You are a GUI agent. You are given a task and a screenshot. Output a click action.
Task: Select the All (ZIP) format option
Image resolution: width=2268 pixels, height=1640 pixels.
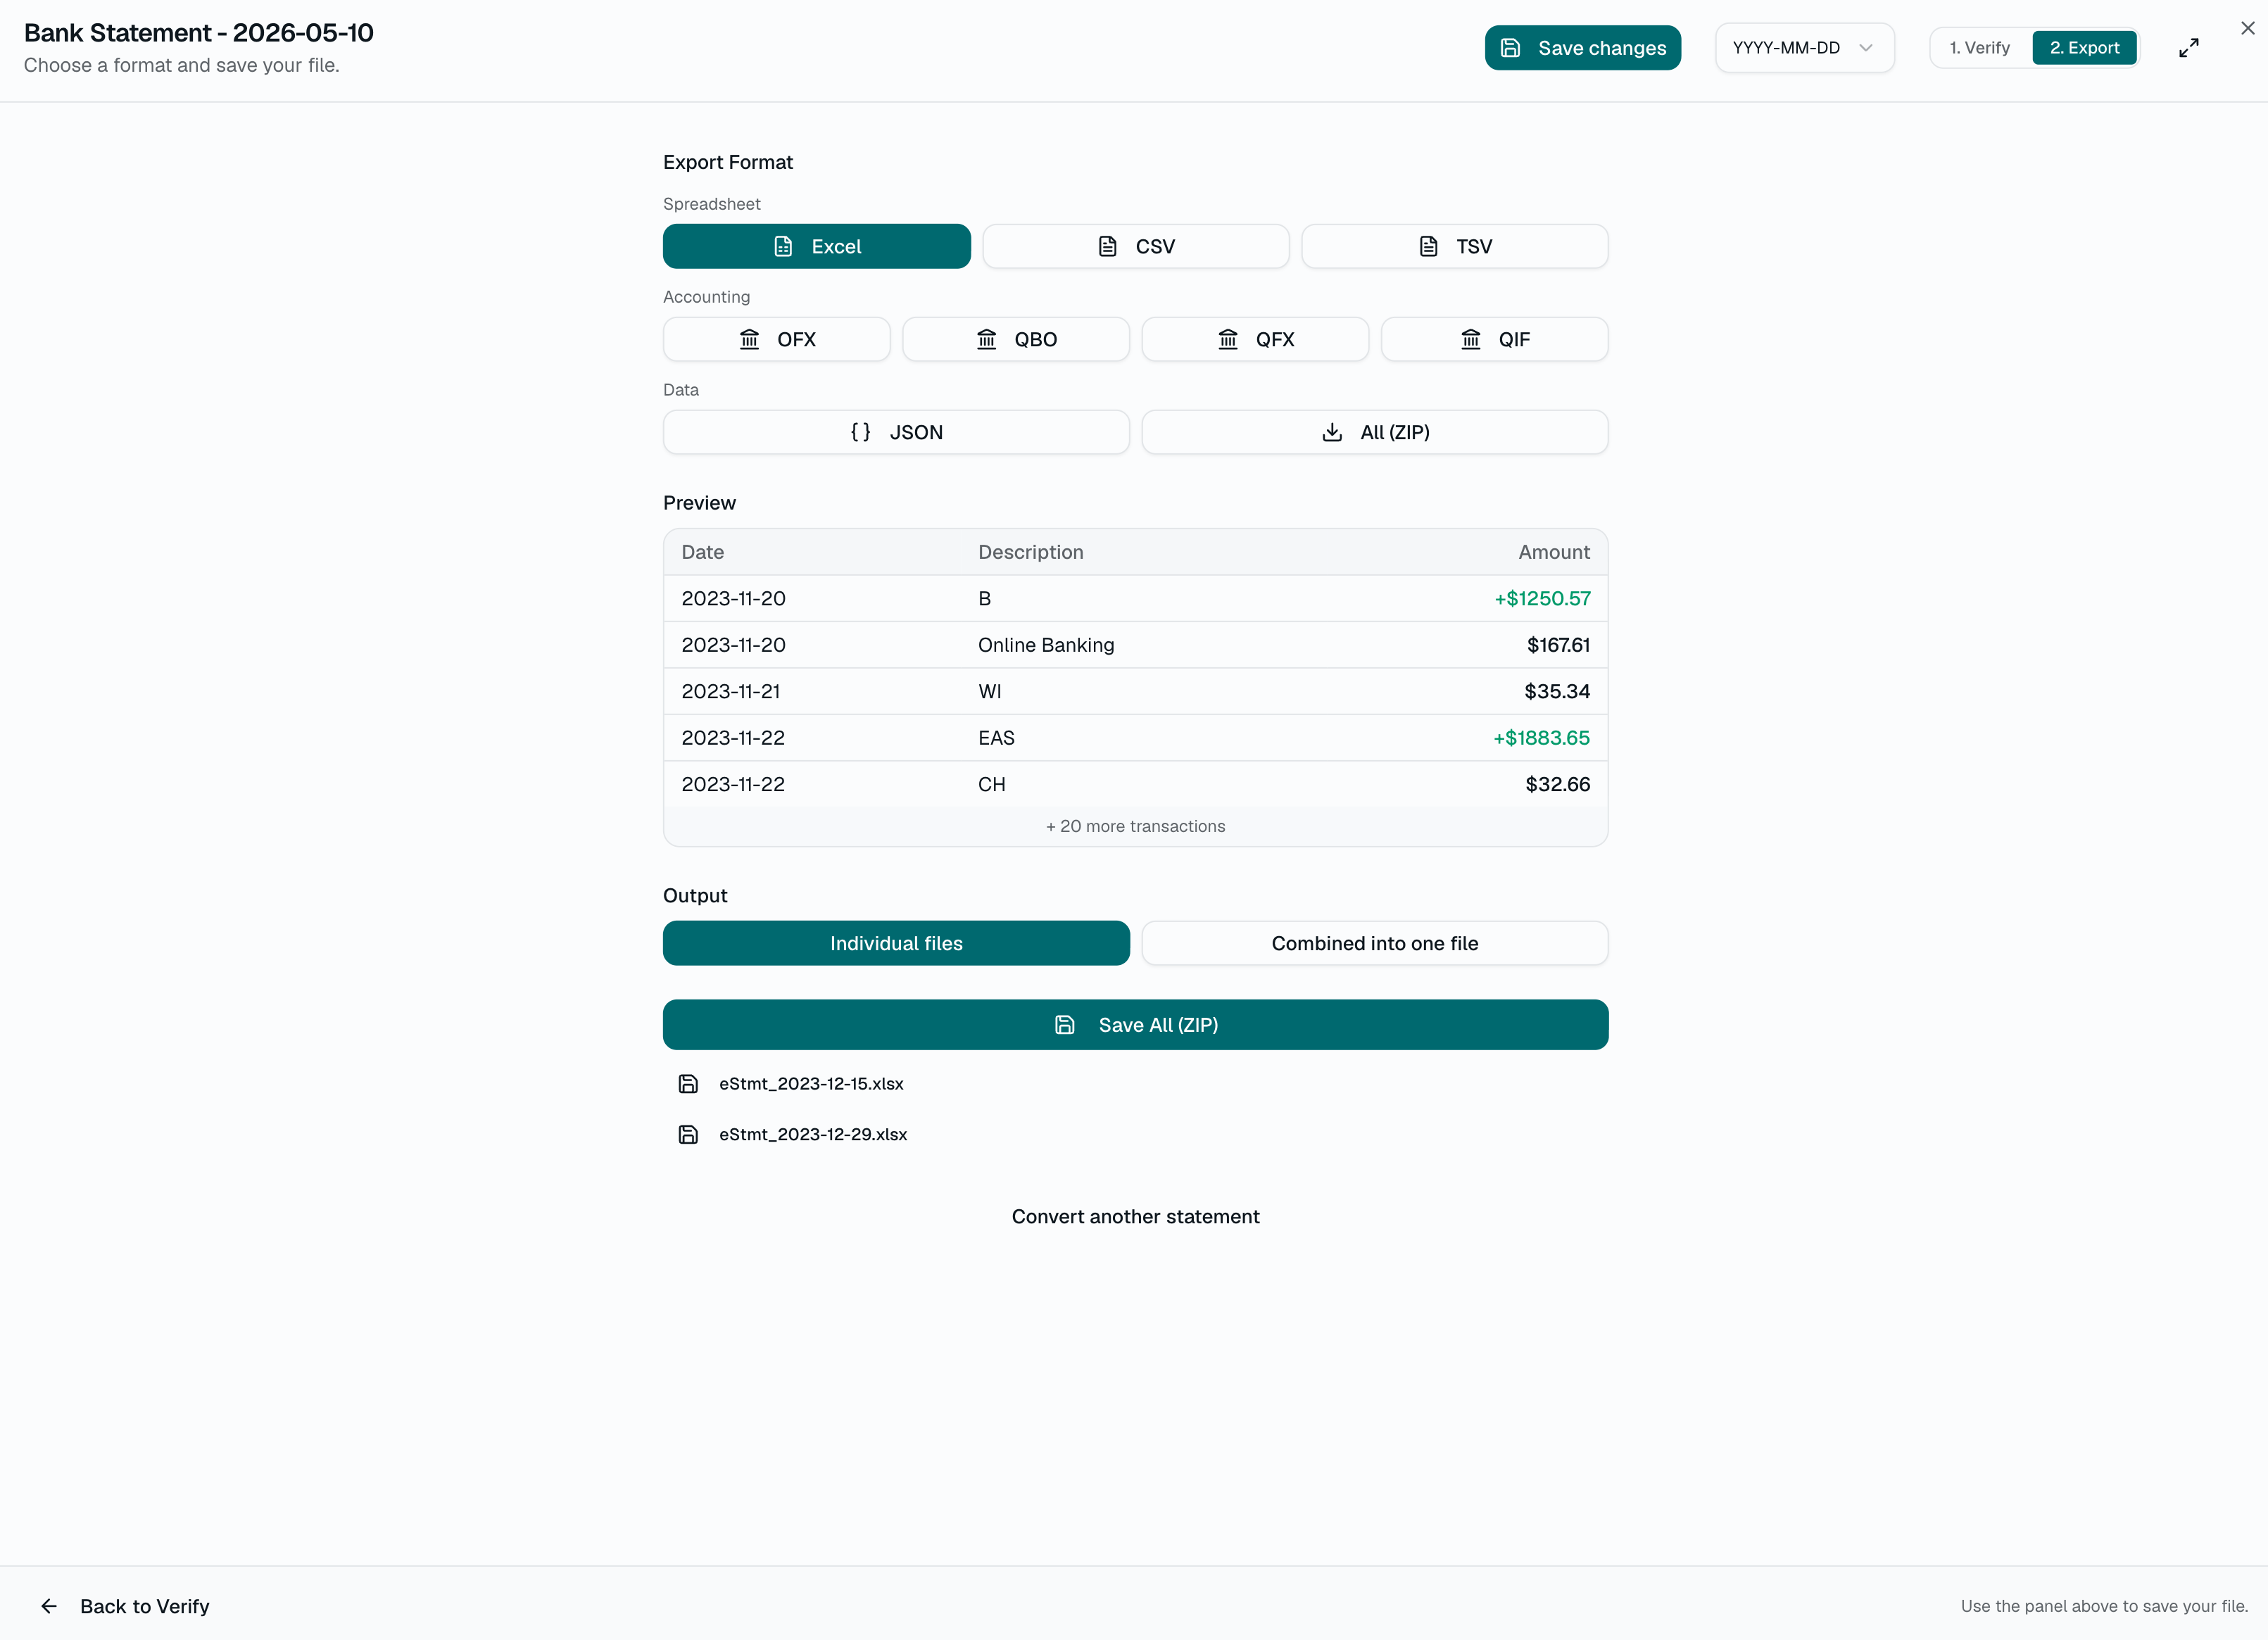point(1375,432)
